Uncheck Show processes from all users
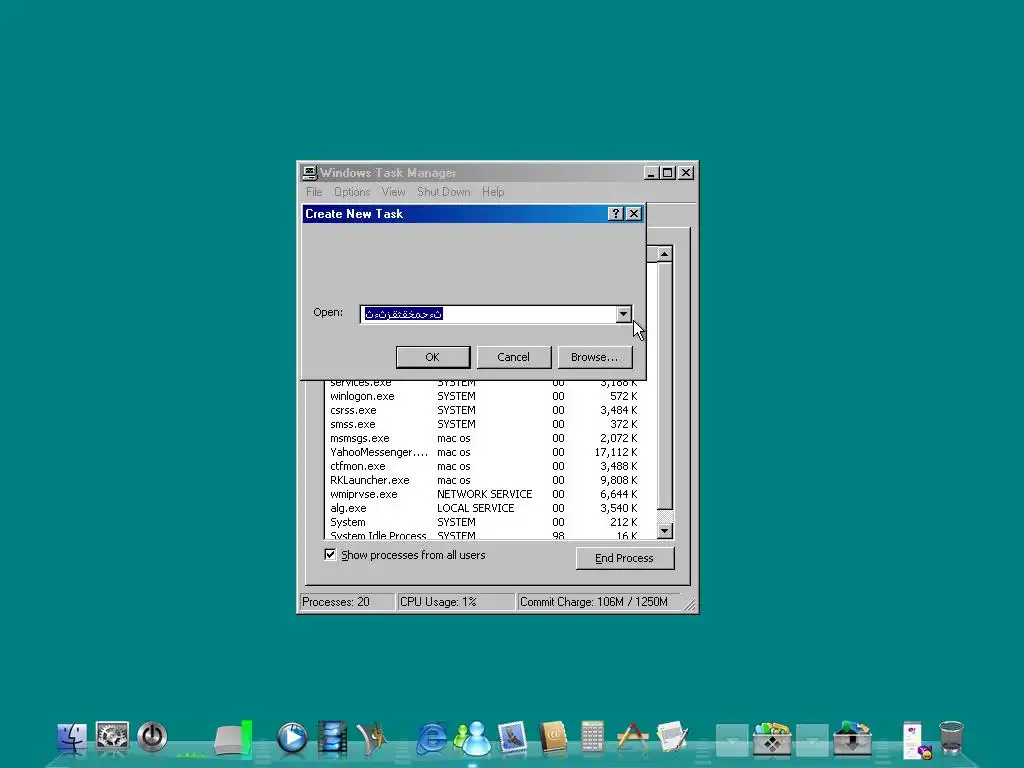The height and width of the screenshot is (768, 1024). pos(330,554)
